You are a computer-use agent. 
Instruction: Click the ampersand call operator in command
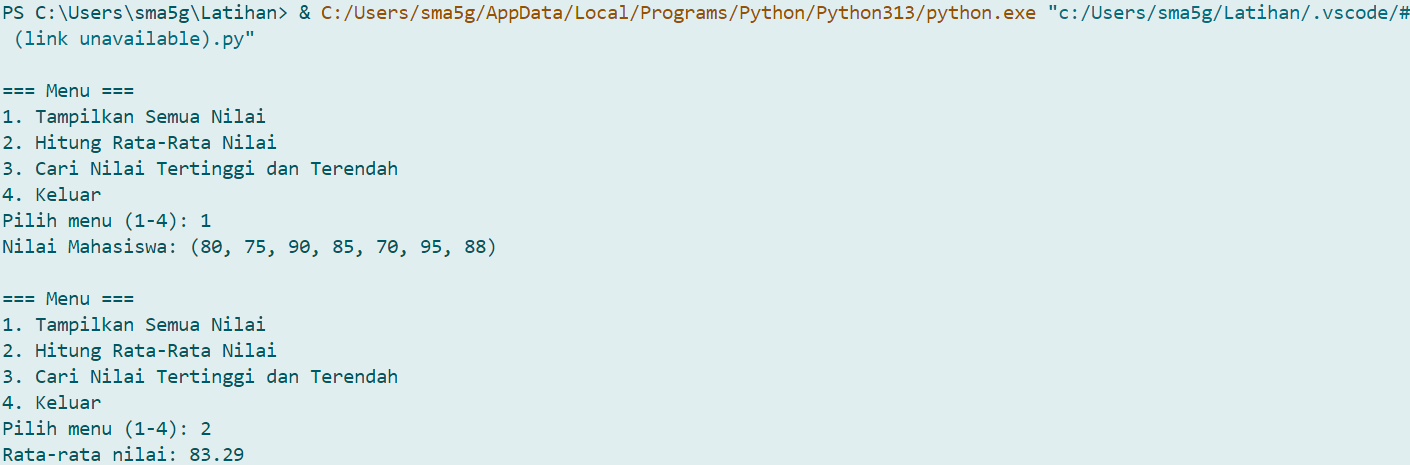pyautogui.click(x=304, y=14)
